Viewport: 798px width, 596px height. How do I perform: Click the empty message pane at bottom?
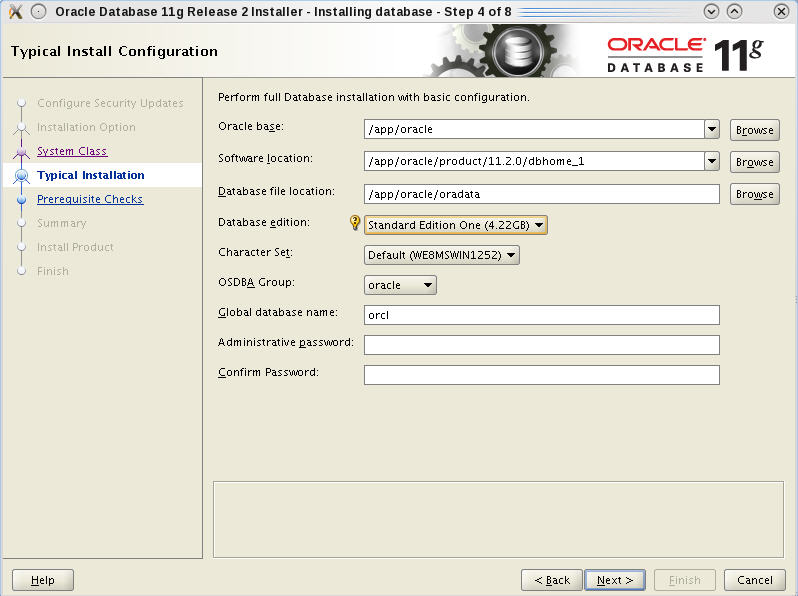498,519
